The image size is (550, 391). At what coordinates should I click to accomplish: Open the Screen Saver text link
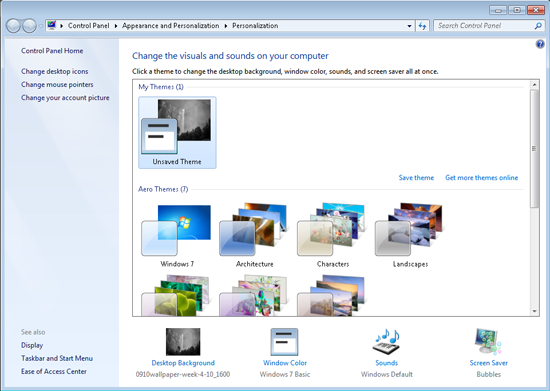pos(489,363)
